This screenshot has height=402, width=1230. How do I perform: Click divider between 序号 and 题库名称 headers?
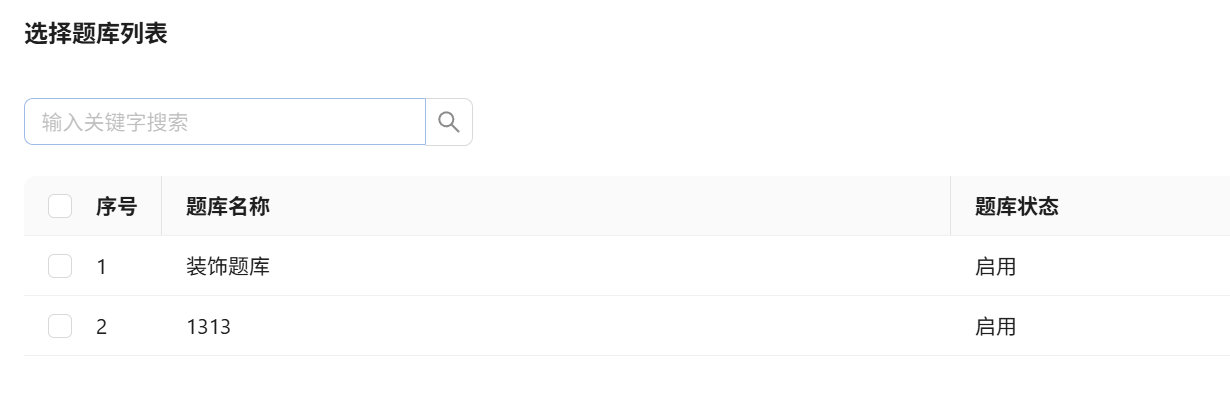point(161,206)
